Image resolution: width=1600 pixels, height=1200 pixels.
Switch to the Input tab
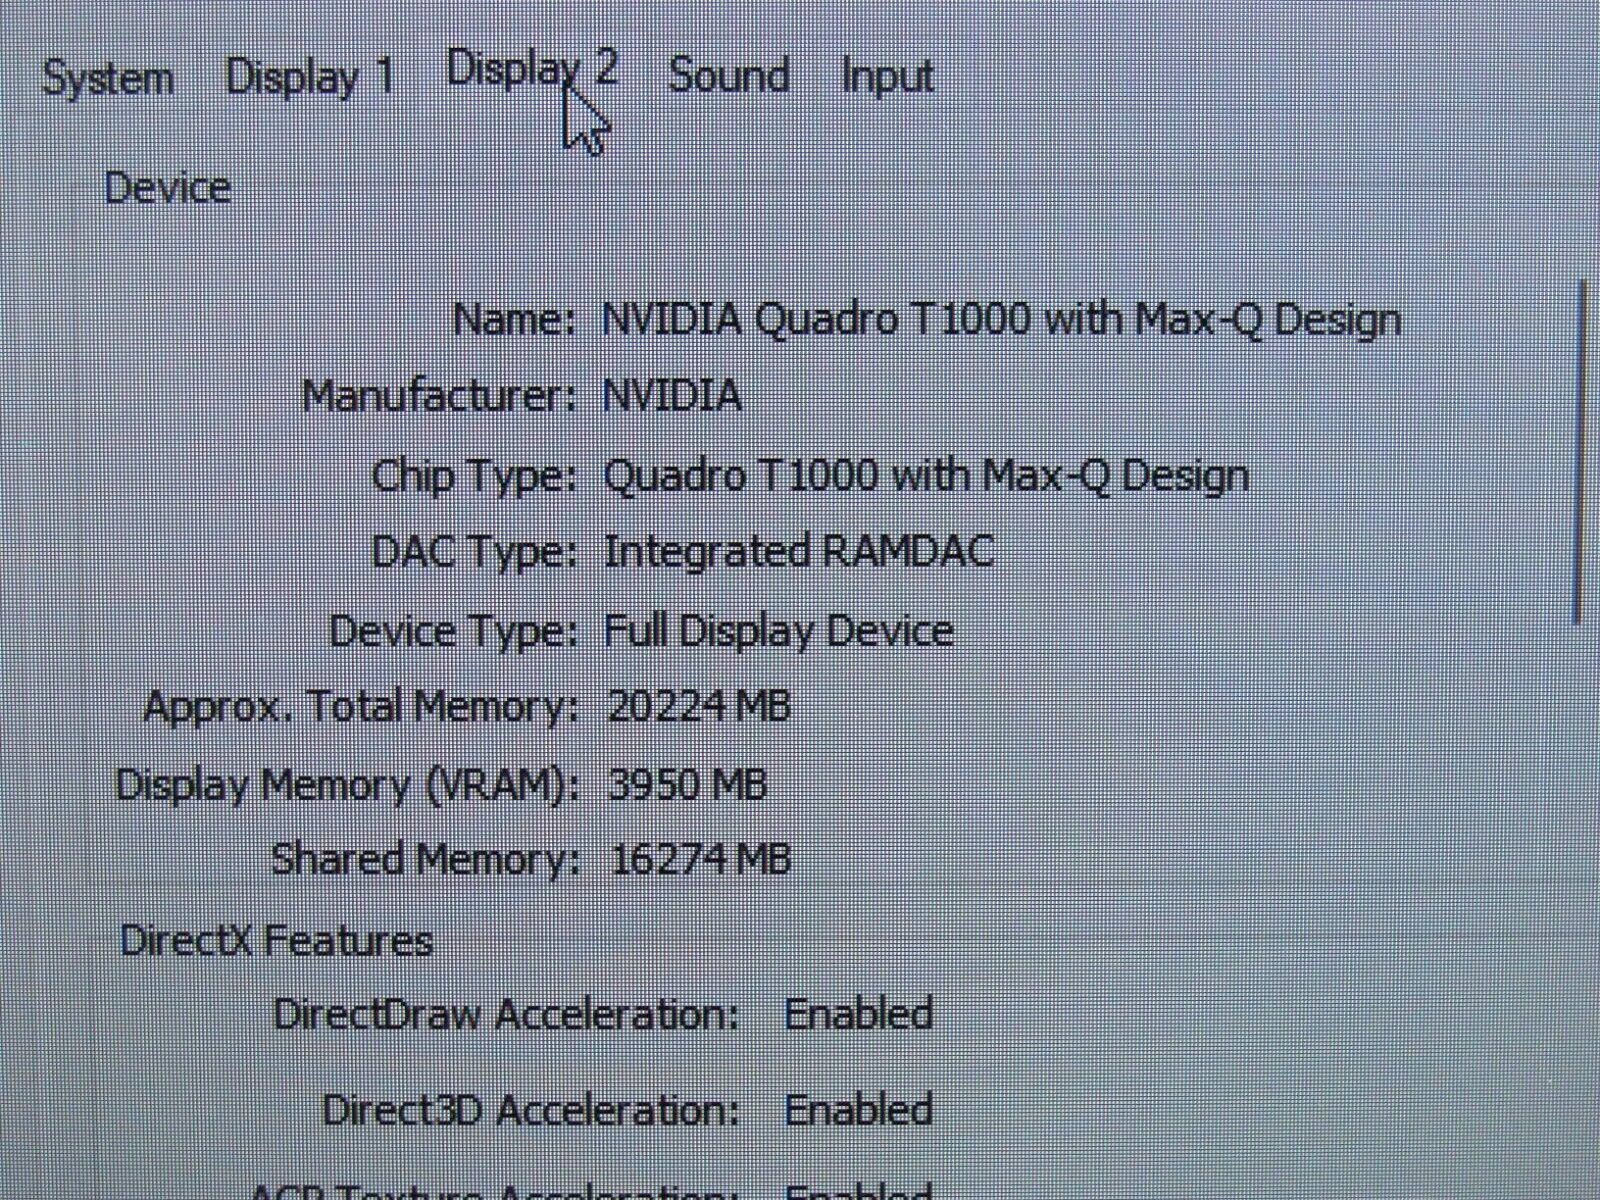[x=887, y=77]
